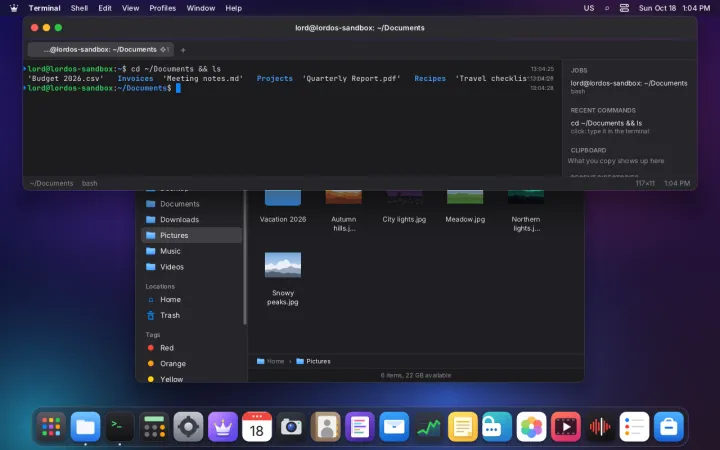The image size is (720, 450).
Task: Click Projects directory in ls output
Action: (275, 79)
